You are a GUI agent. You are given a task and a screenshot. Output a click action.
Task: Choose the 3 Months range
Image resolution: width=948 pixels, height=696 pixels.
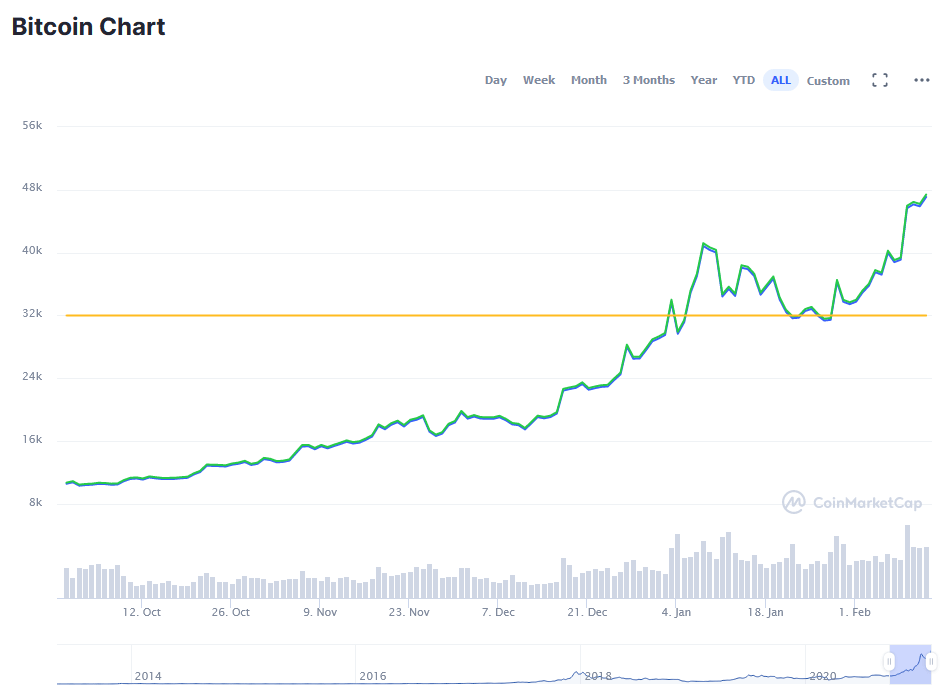point(649,81)
